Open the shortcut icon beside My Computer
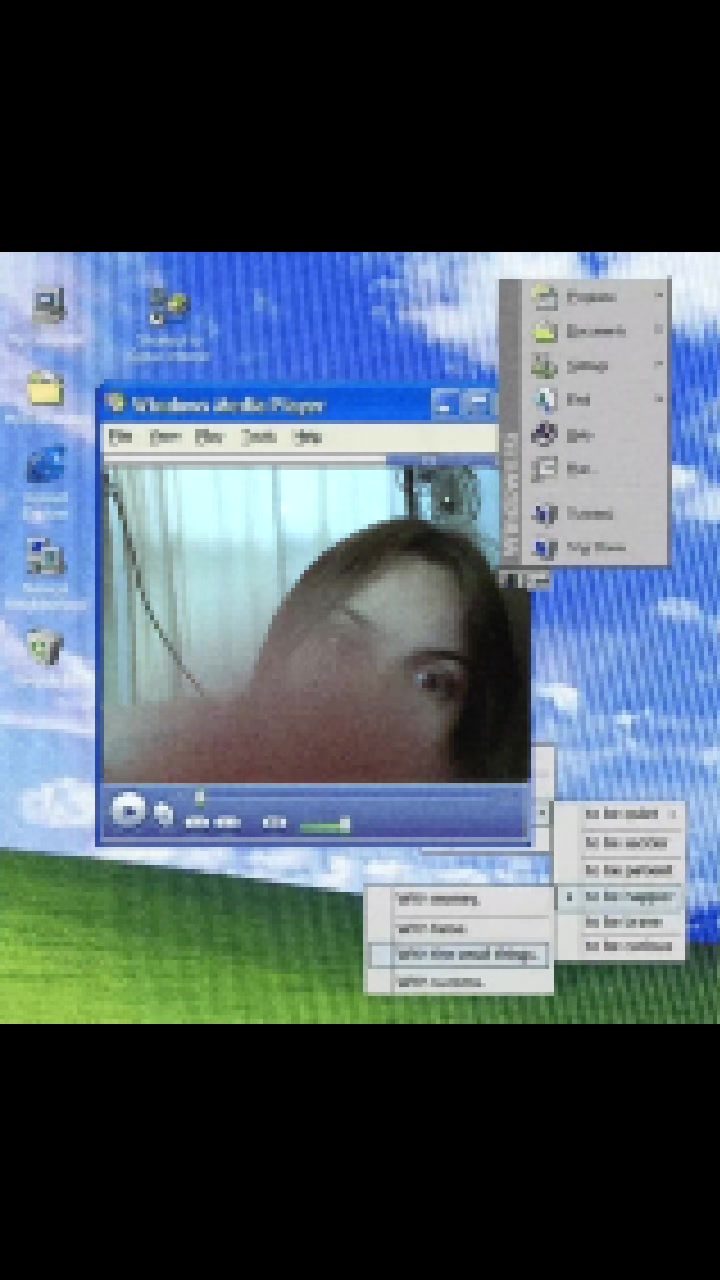Image resolution: width=720 pixels, height=1280 pixels. tap(168, 306)
